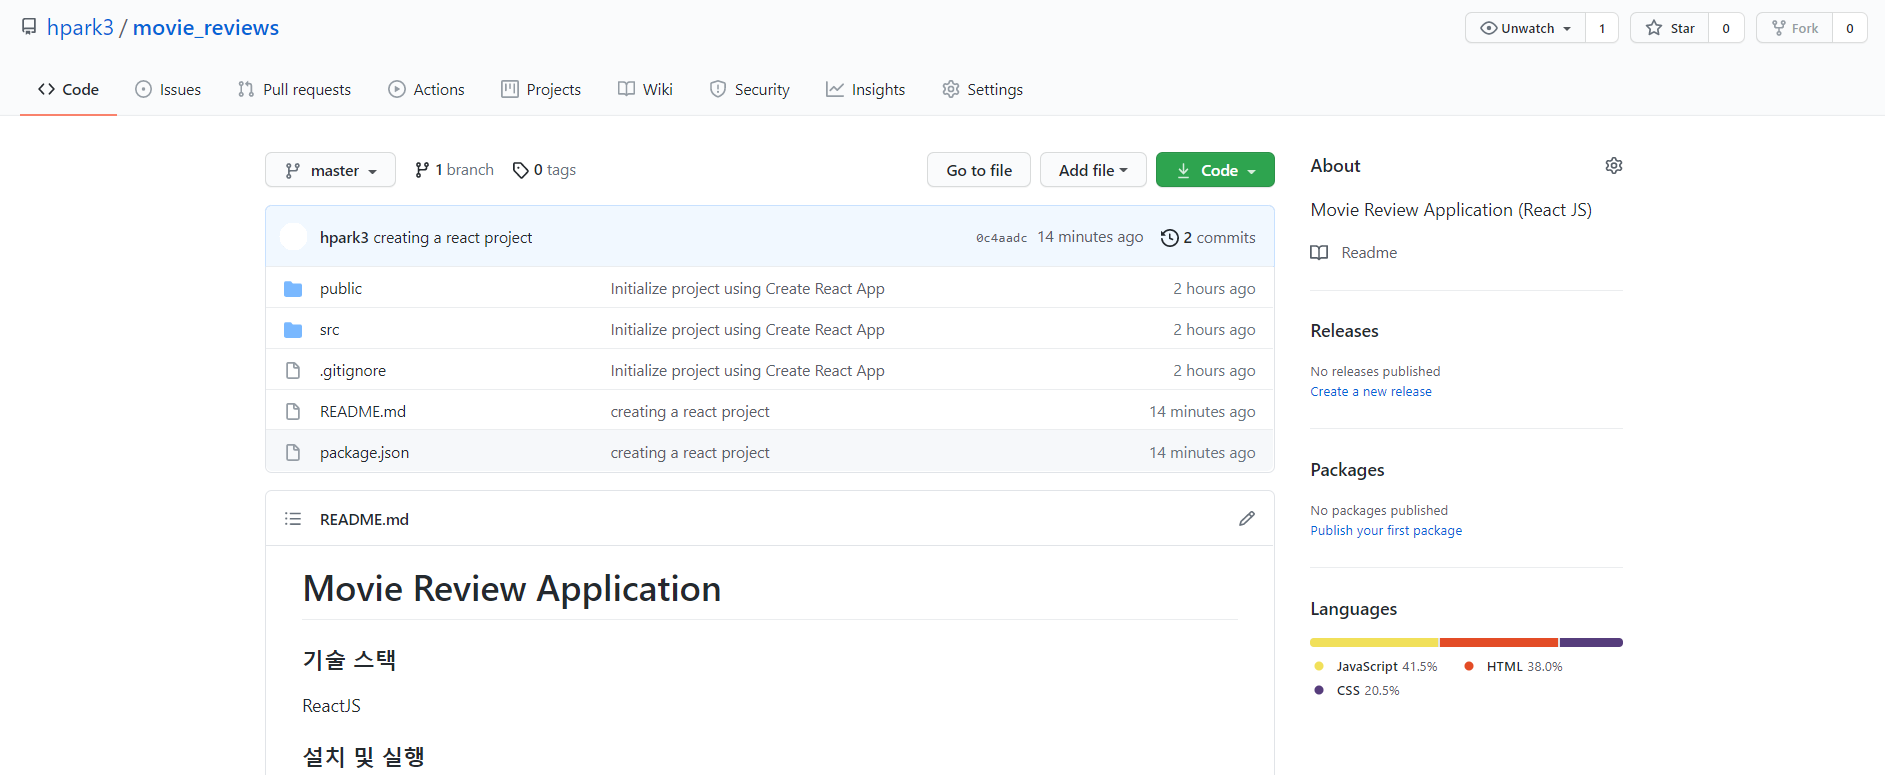Click the Fork button
This screenshot has height=775, width=1885.
(1794, 28)
